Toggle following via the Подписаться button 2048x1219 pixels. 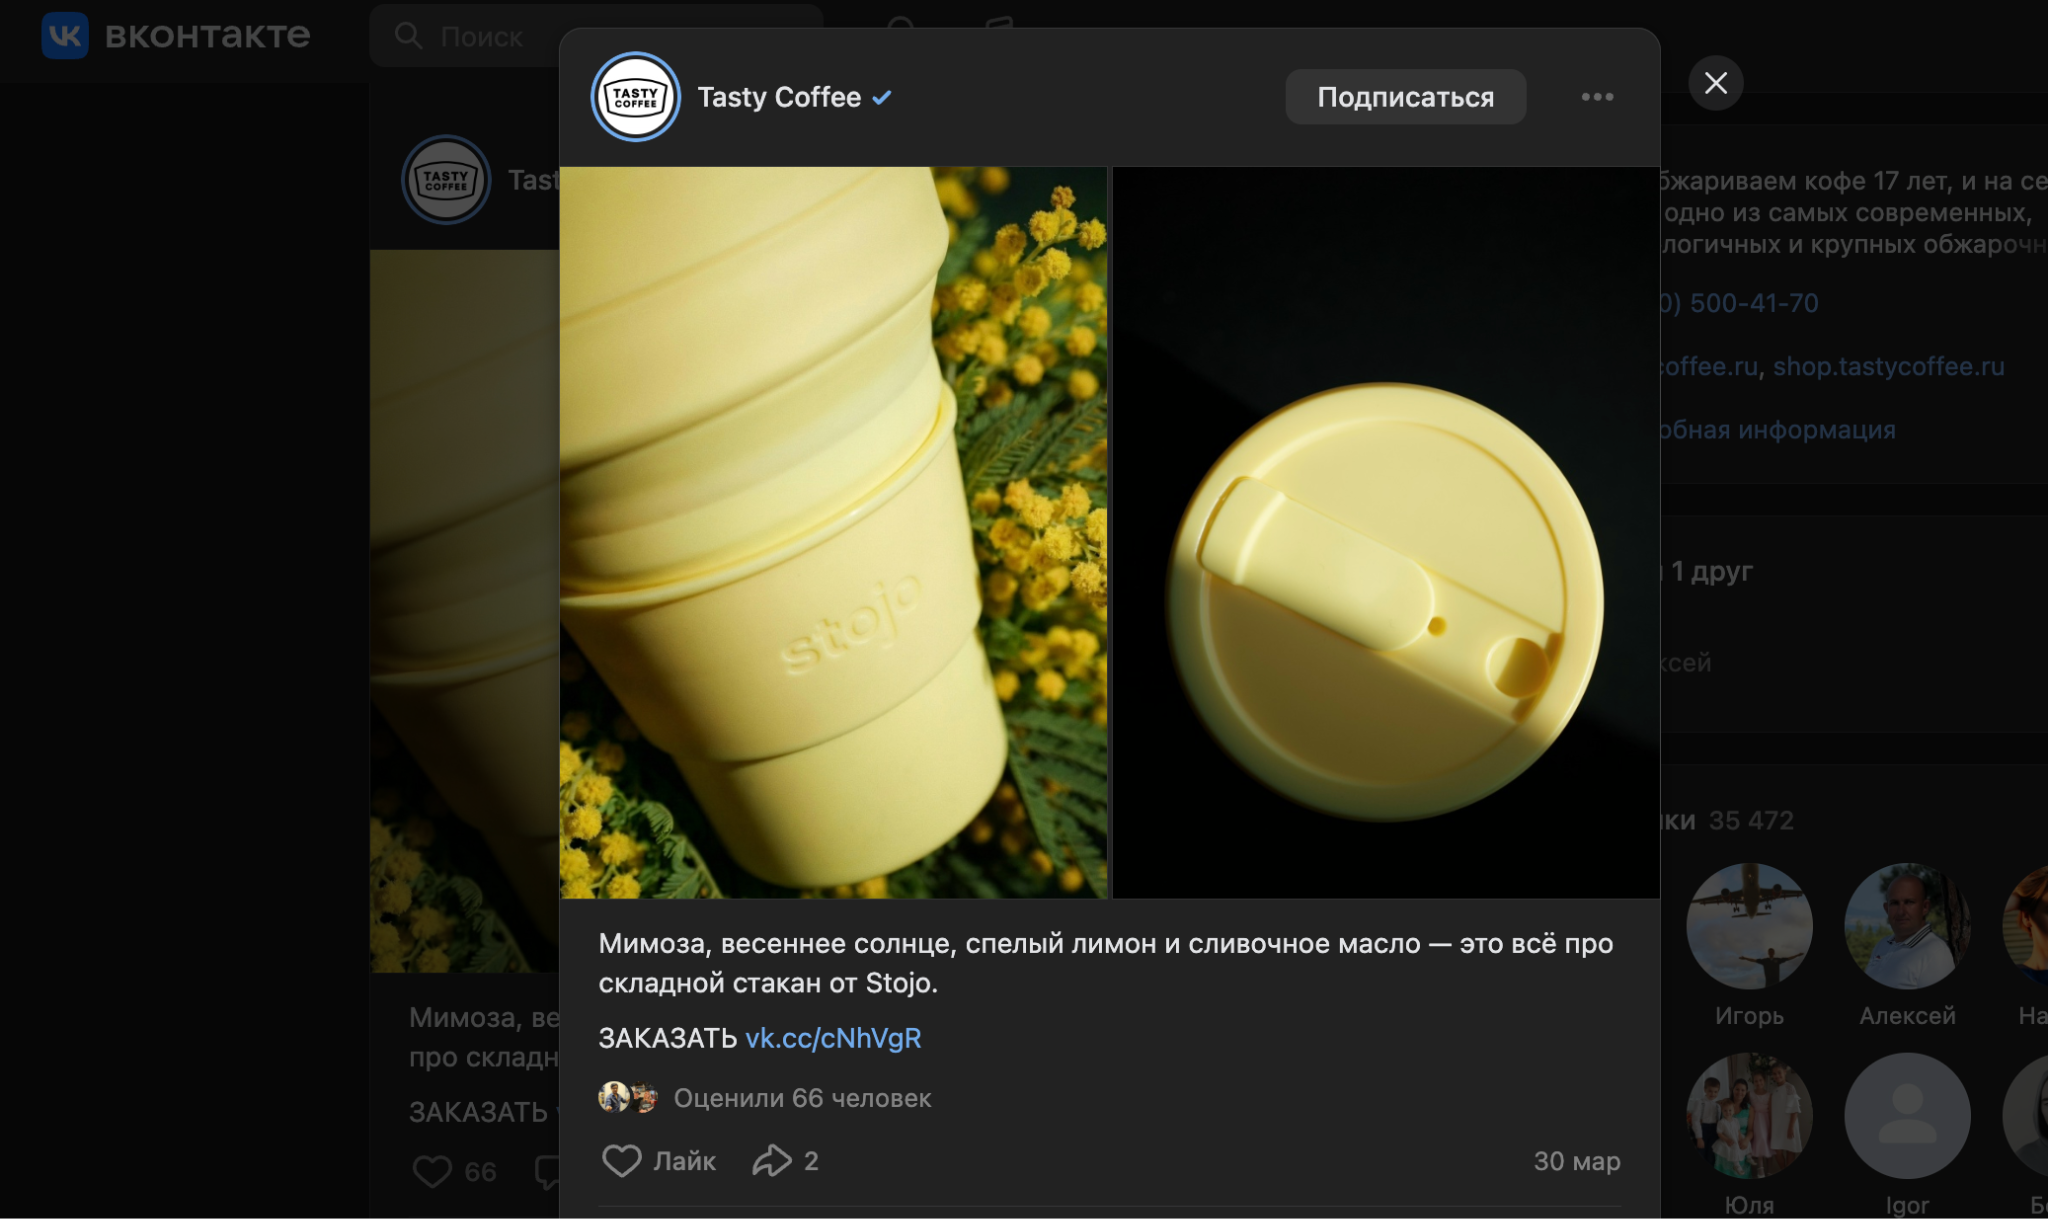coord(1406,96)
